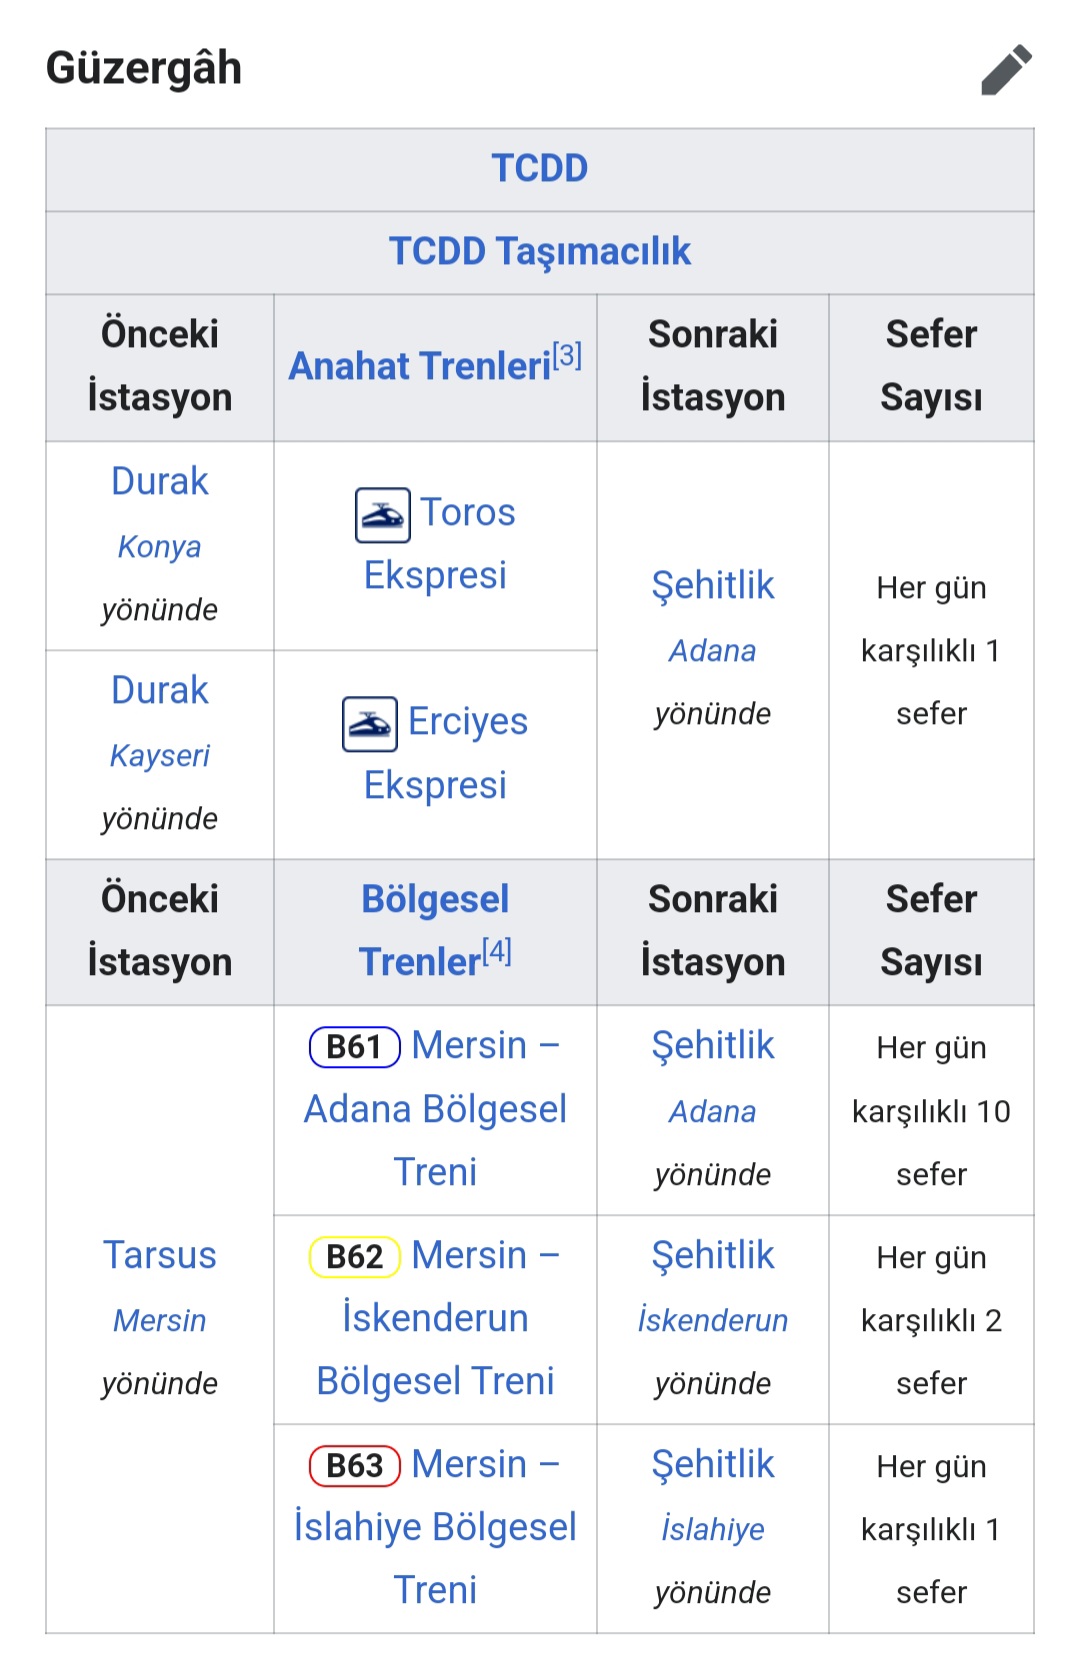Image resolution: width=1080 pixels, height=1665 pixels.
Task: Click the pencil edit icon beside Güzergâh
Action: pos(1006,69)
